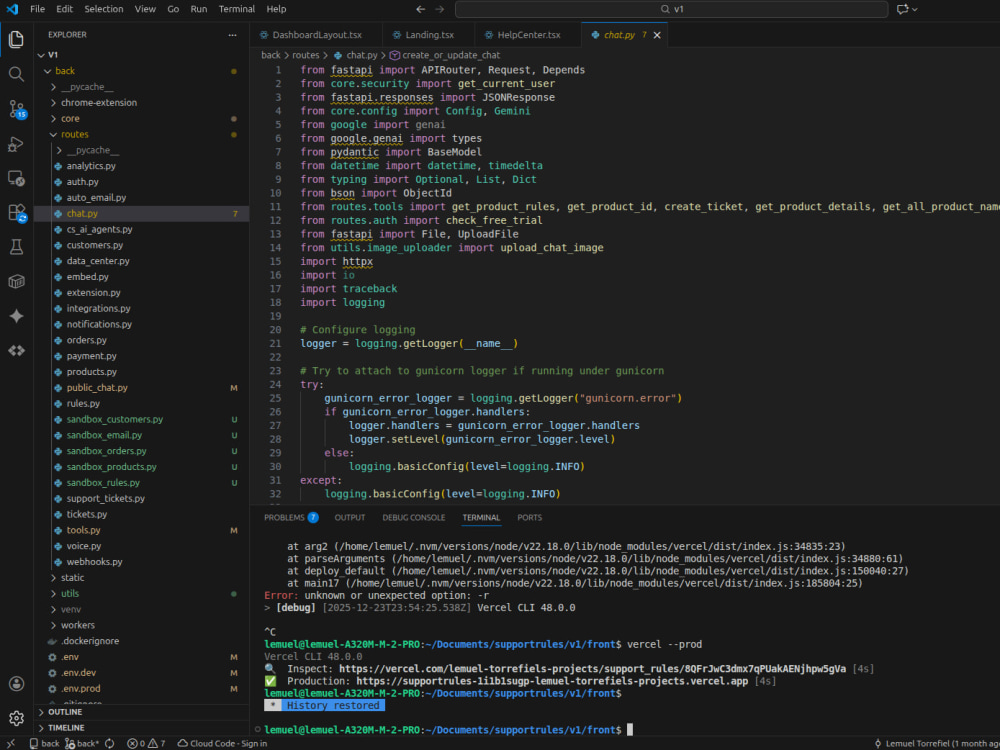
Task: Click line number 20 in the editor gutter
Action: [275, 330]
